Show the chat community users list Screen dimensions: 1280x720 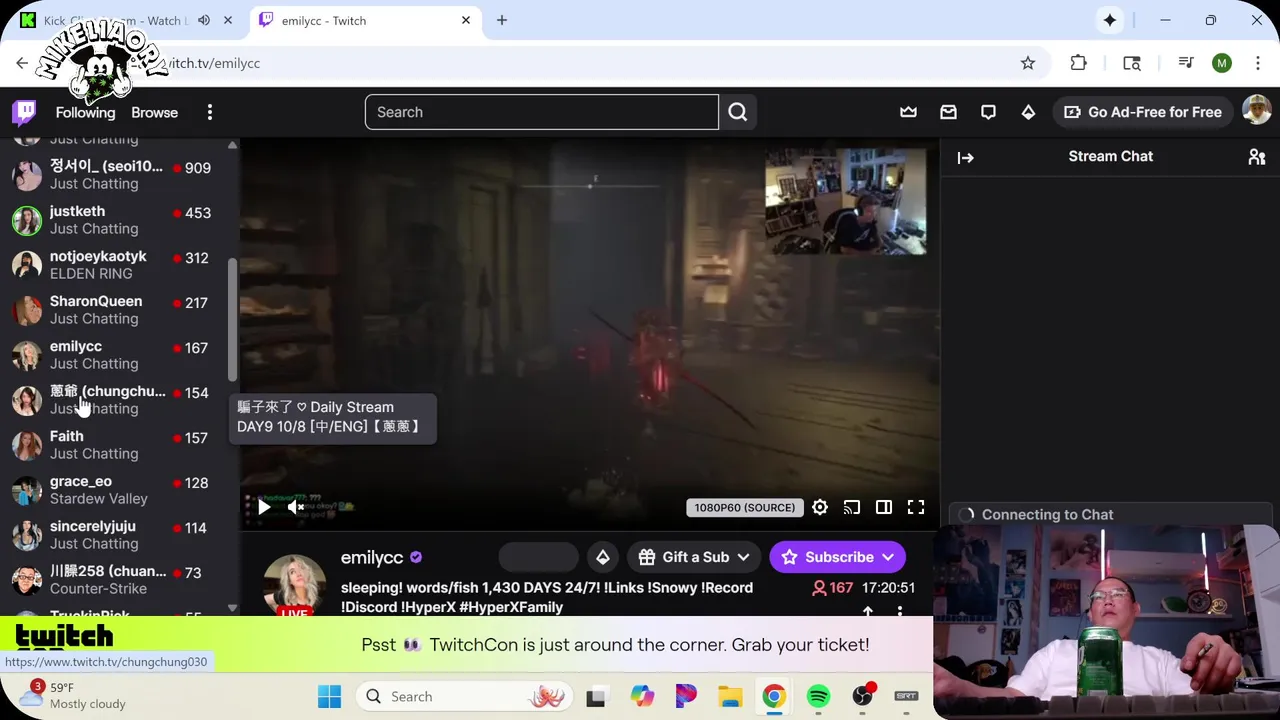tap(1257, 157)
